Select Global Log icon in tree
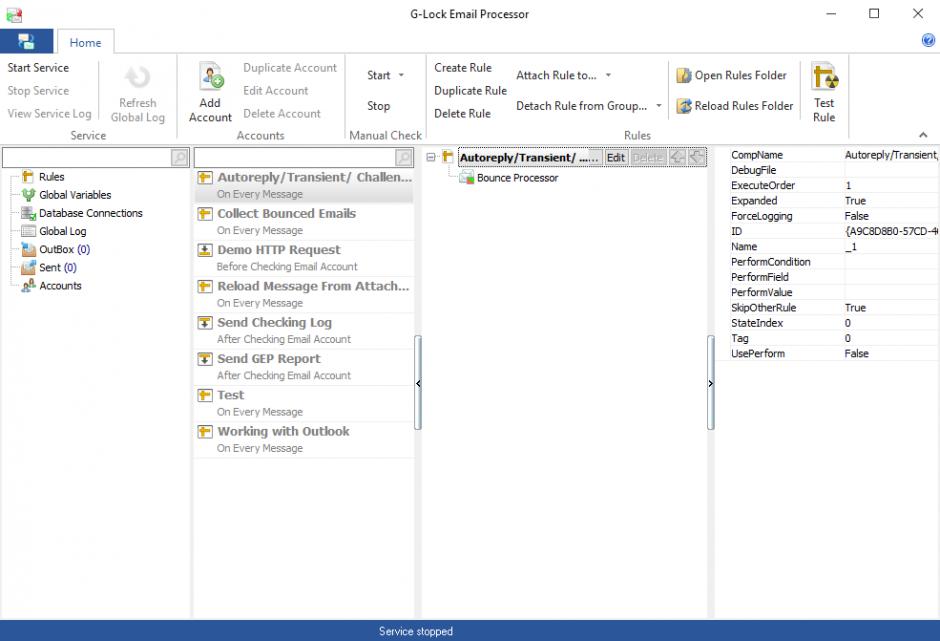The height and width of the screenshot is (641, 940). (x=28, y=231)
